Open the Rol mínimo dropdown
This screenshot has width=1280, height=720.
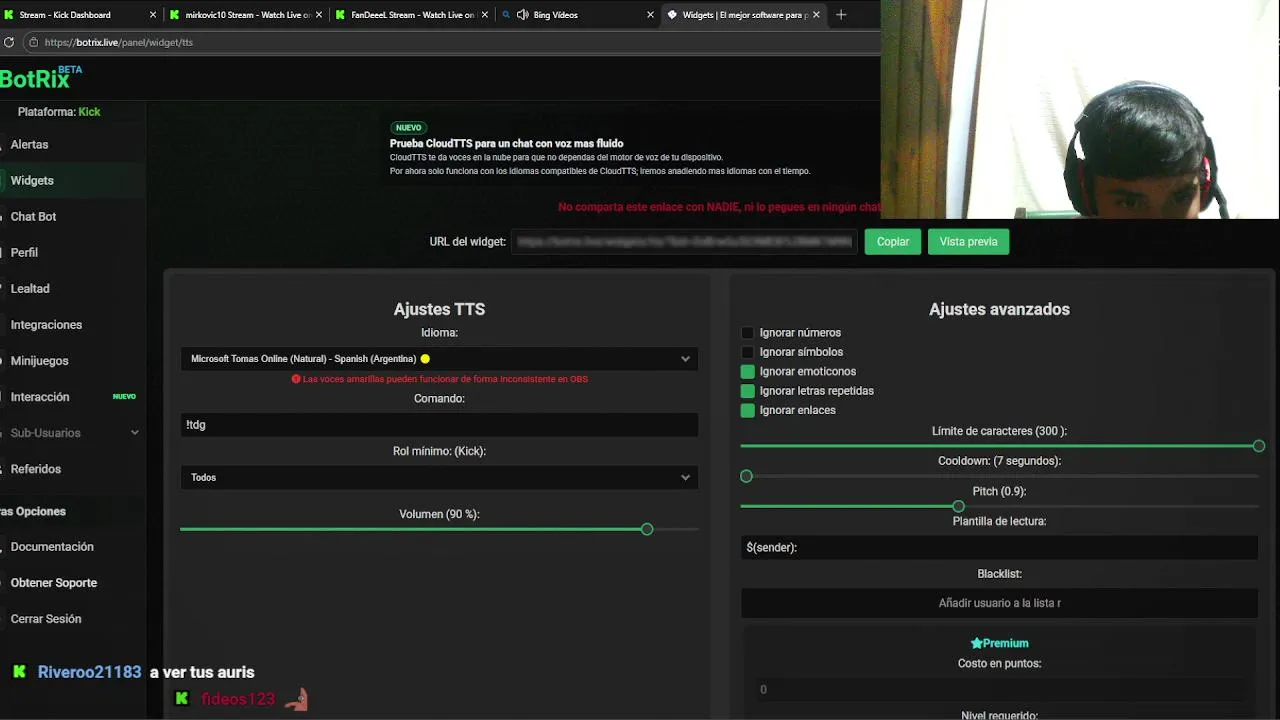click(439, 477)
